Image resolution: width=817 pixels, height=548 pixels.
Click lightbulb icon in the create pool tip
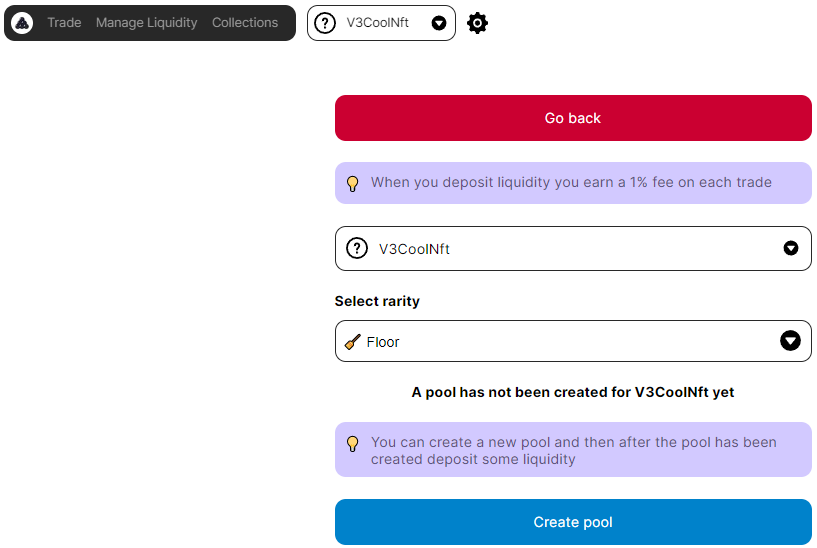tap(352, 443)
